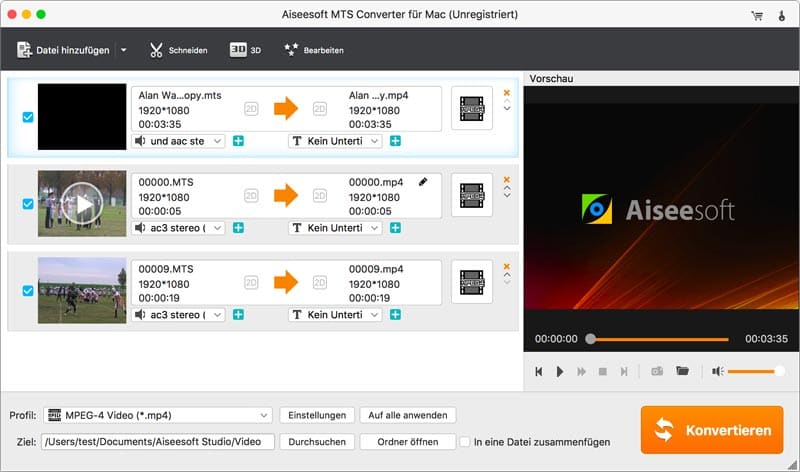The width and height of the screenshot is (800, 472).
Task: Click the Durchsuchen button
Action: (x=317, y=441)
